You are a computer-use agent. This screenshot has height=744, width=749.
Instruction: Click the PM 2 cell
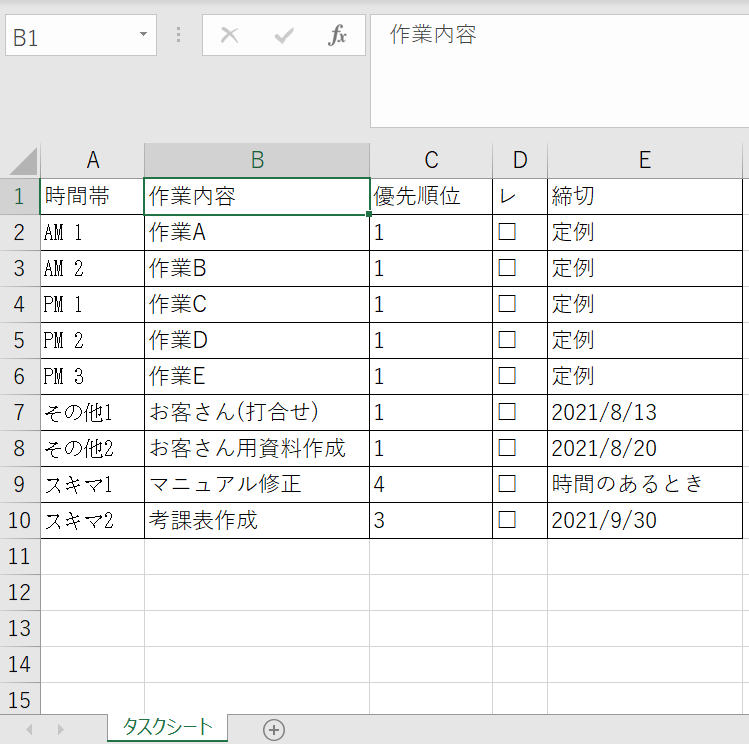point(92,340)
